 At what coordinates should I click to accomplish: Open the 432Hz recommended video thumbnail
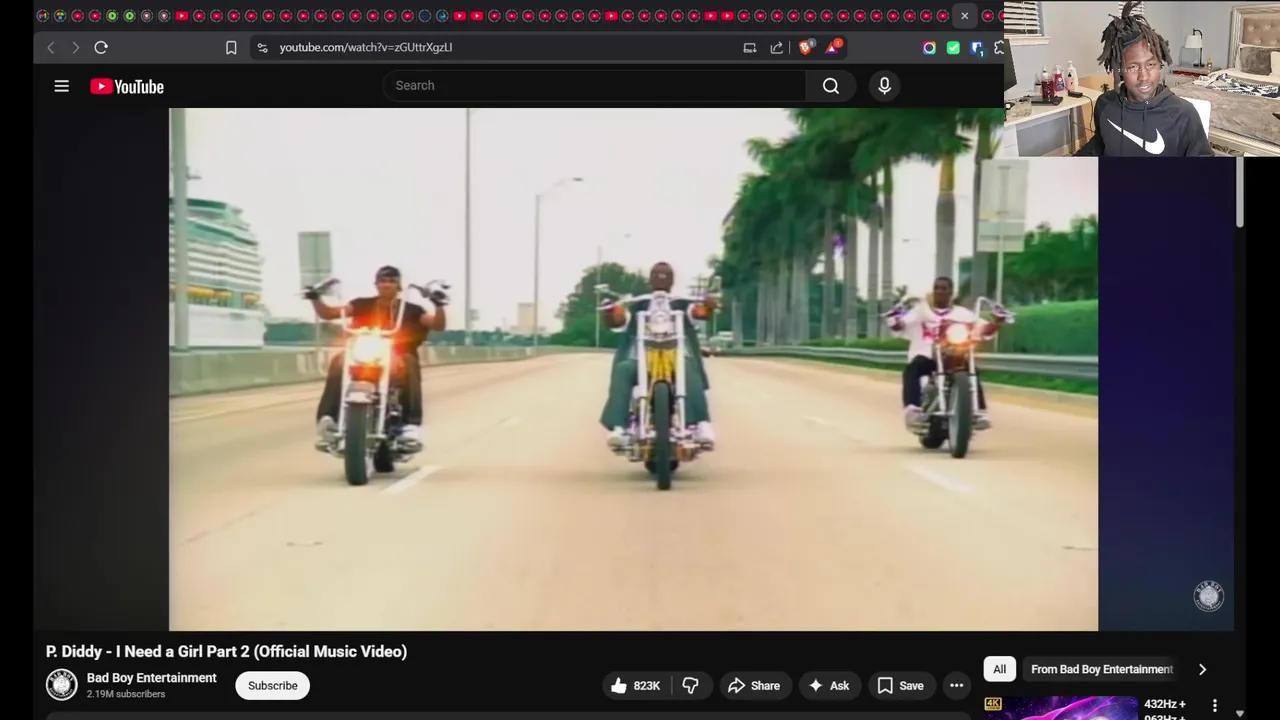pyautogui.click(x=1060, y=708)
